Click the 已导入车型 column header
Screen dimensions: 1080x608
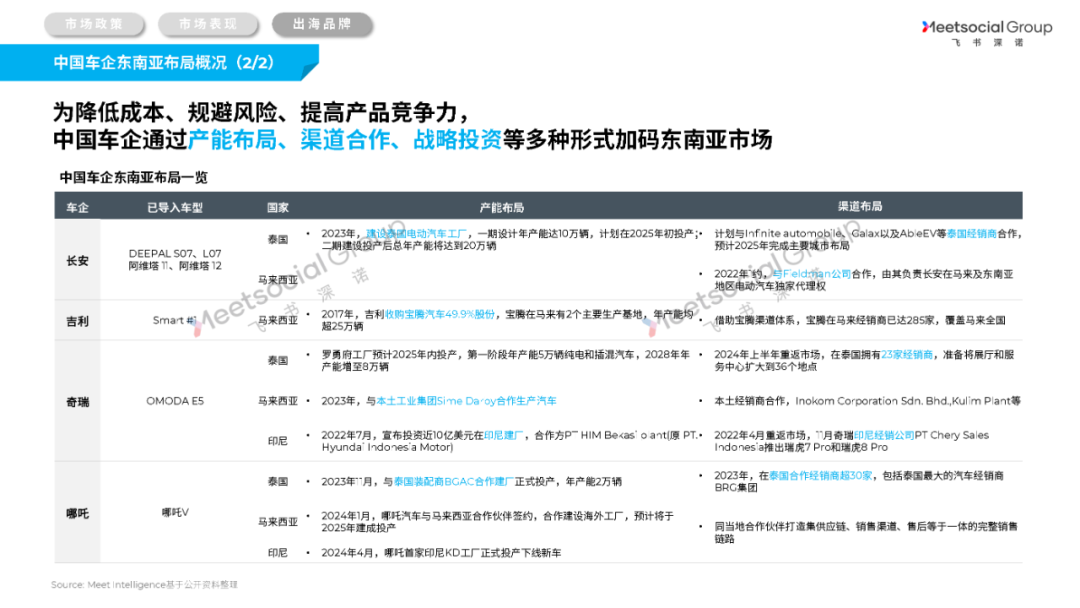tap(175, 207)
